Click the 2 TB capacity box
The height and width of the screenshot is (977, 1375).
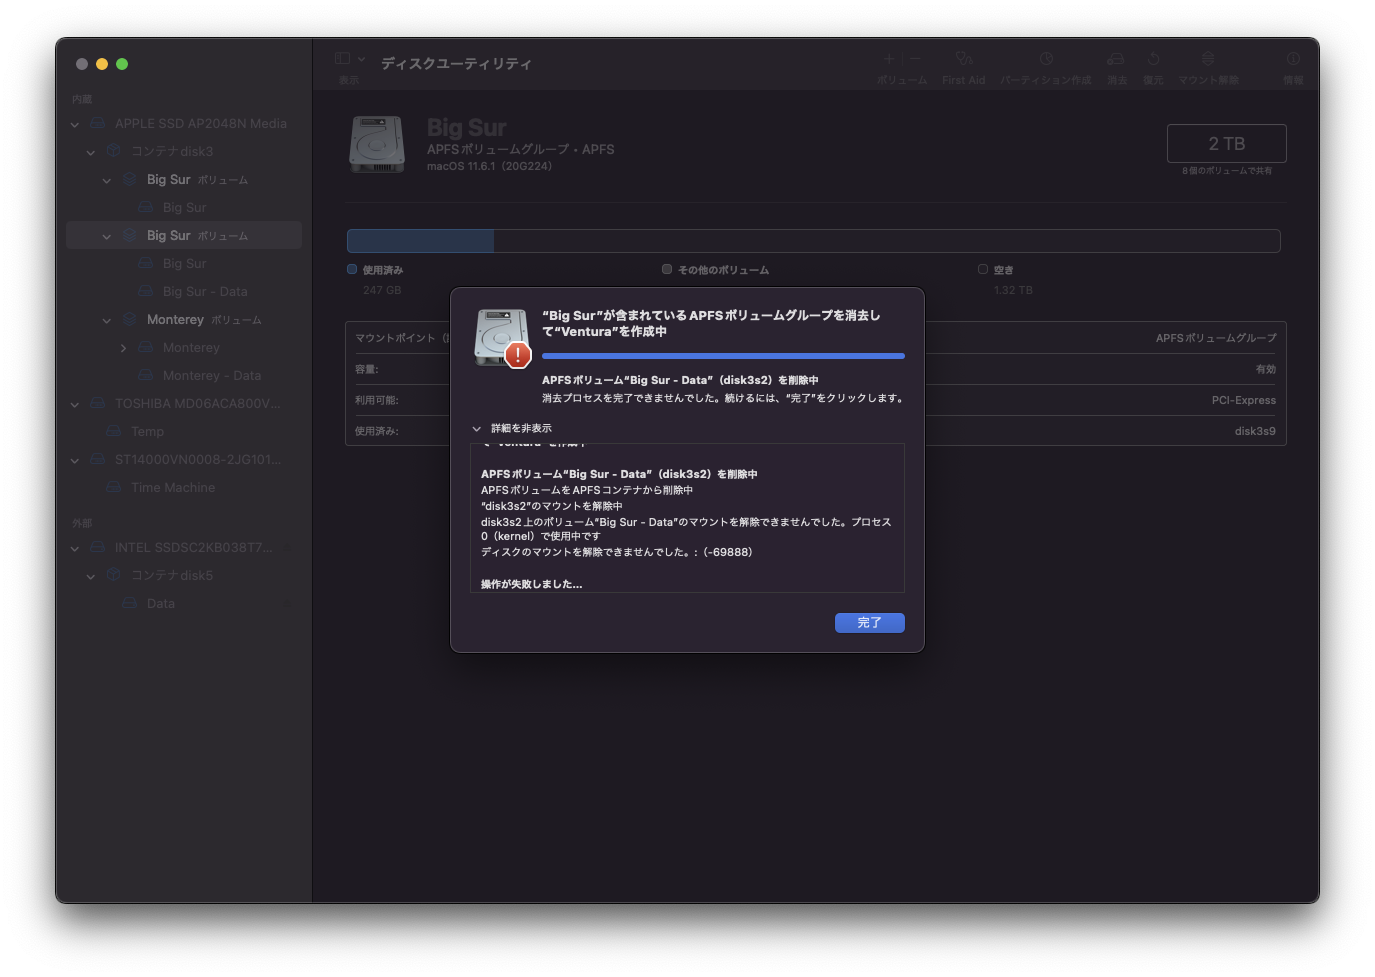click(x=1226, y=143)
